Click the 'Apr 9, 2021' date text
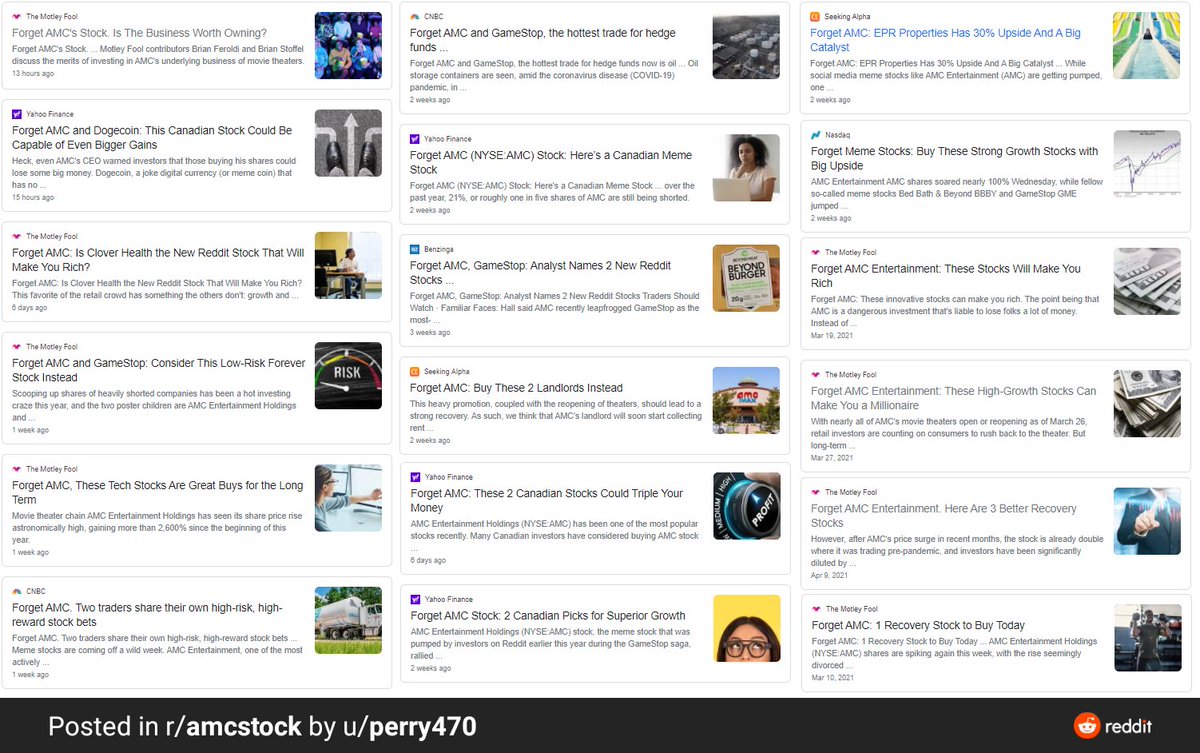 point(829,576)
